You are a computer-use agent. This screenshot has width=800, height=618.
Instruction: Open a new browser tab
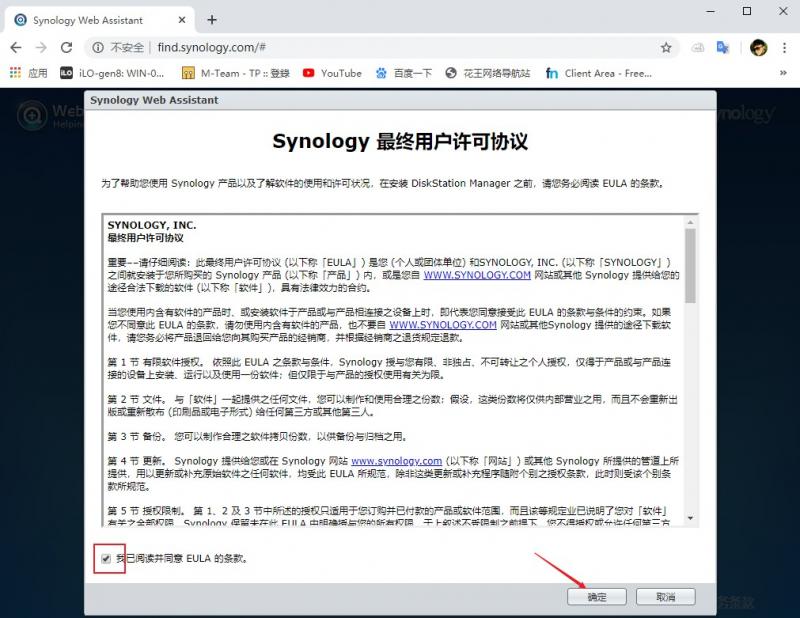(212, 20)
